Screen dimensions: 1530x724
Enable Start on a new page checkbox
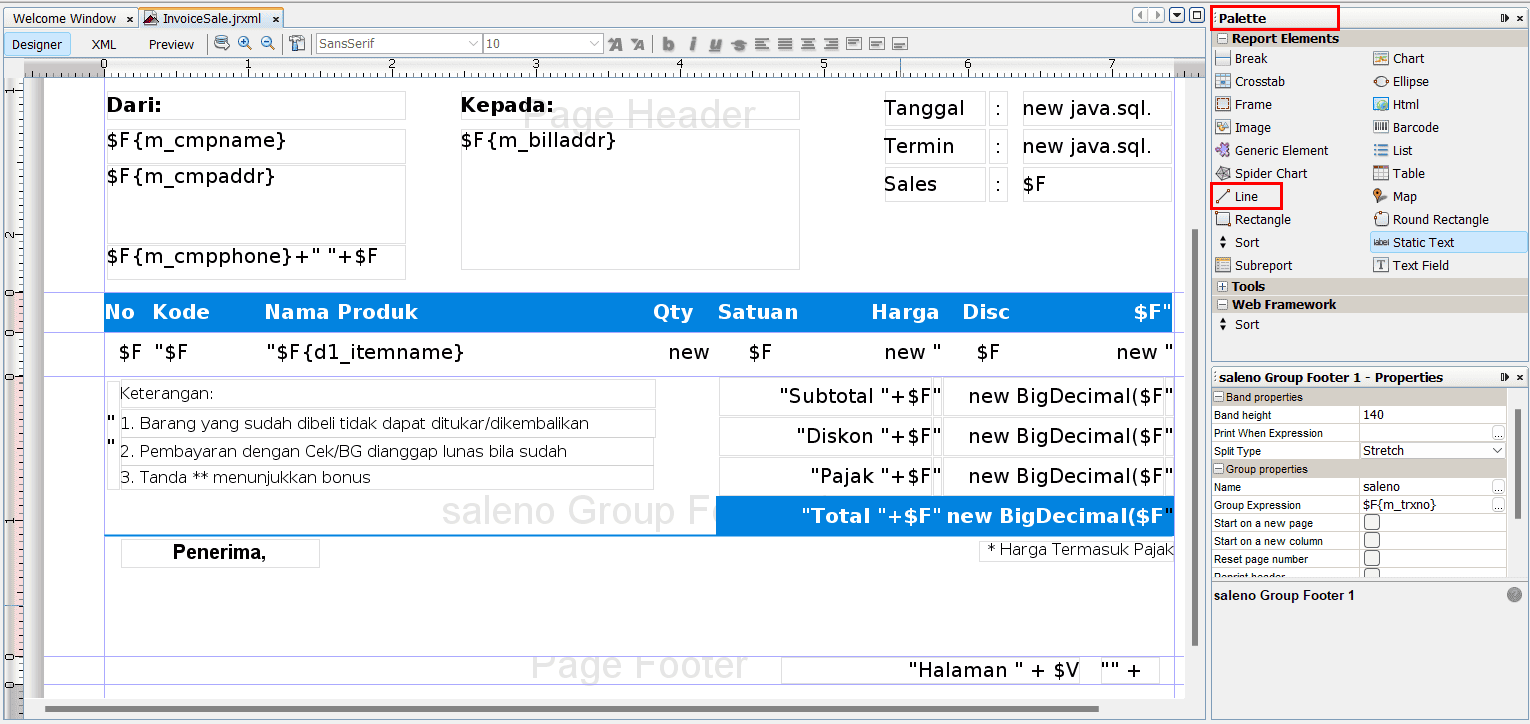click(1372, 523)
